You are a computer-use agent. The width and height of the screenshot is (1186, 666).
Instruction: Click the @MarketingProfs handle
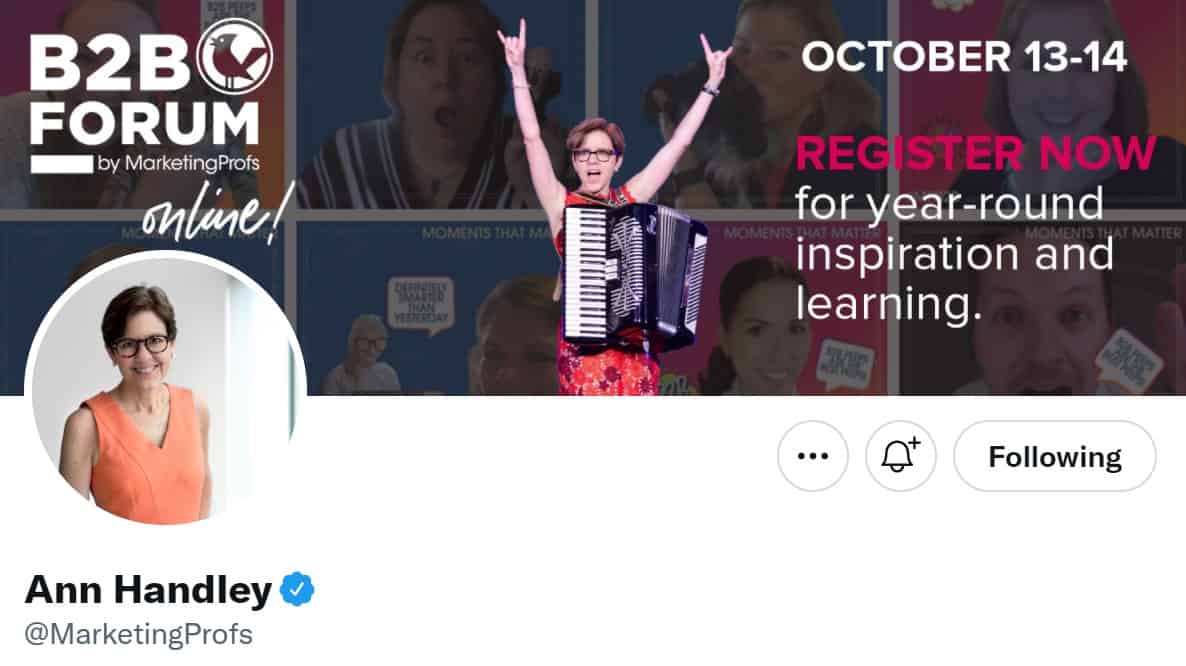click(139, 634)
